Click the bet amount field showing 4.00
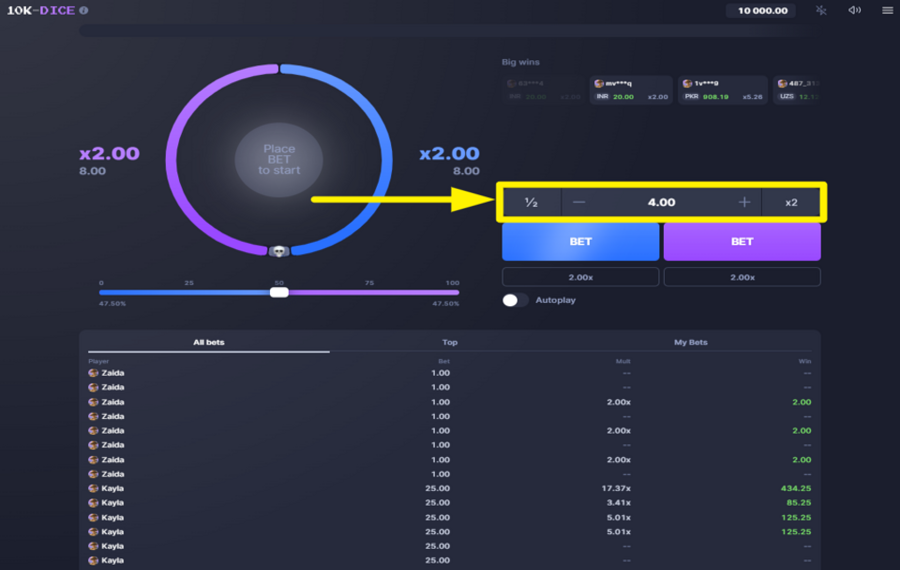Image resolution: width=900 pixels, height=570 pixels. (661, 202)
